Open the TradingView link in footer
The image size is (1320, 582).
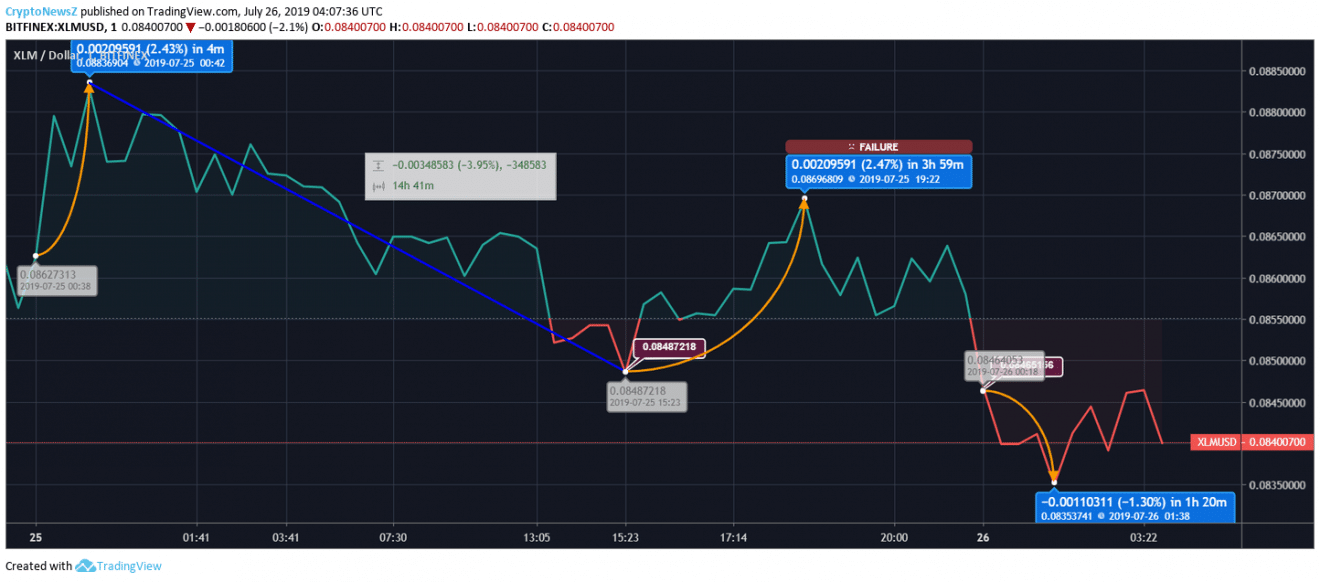point(128,566)
